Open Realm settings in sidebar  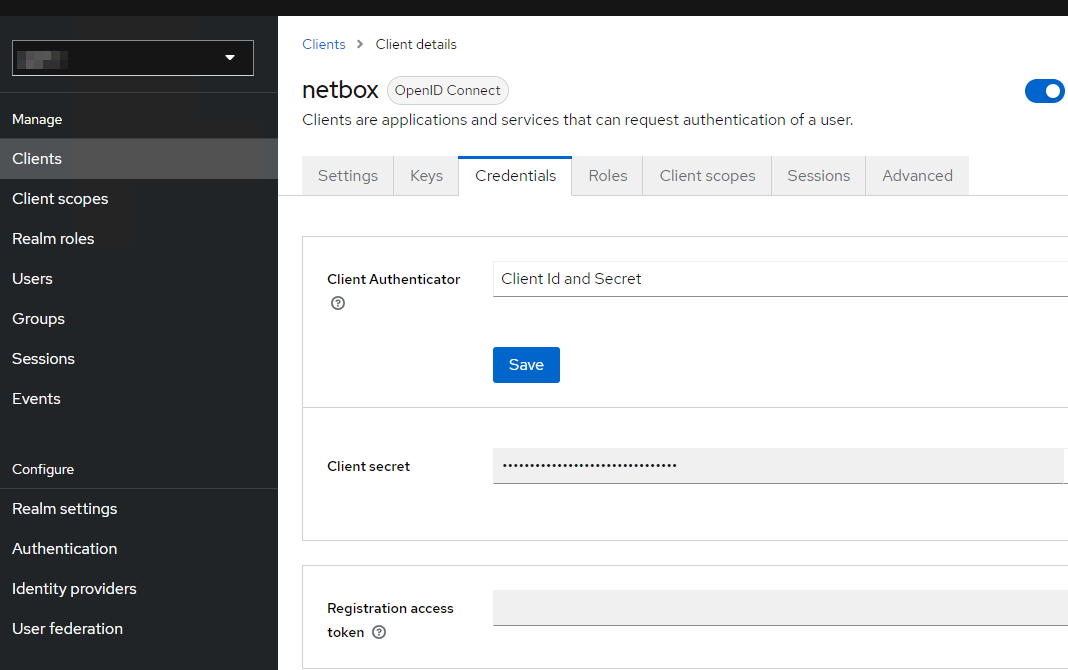tap(65, 509)
